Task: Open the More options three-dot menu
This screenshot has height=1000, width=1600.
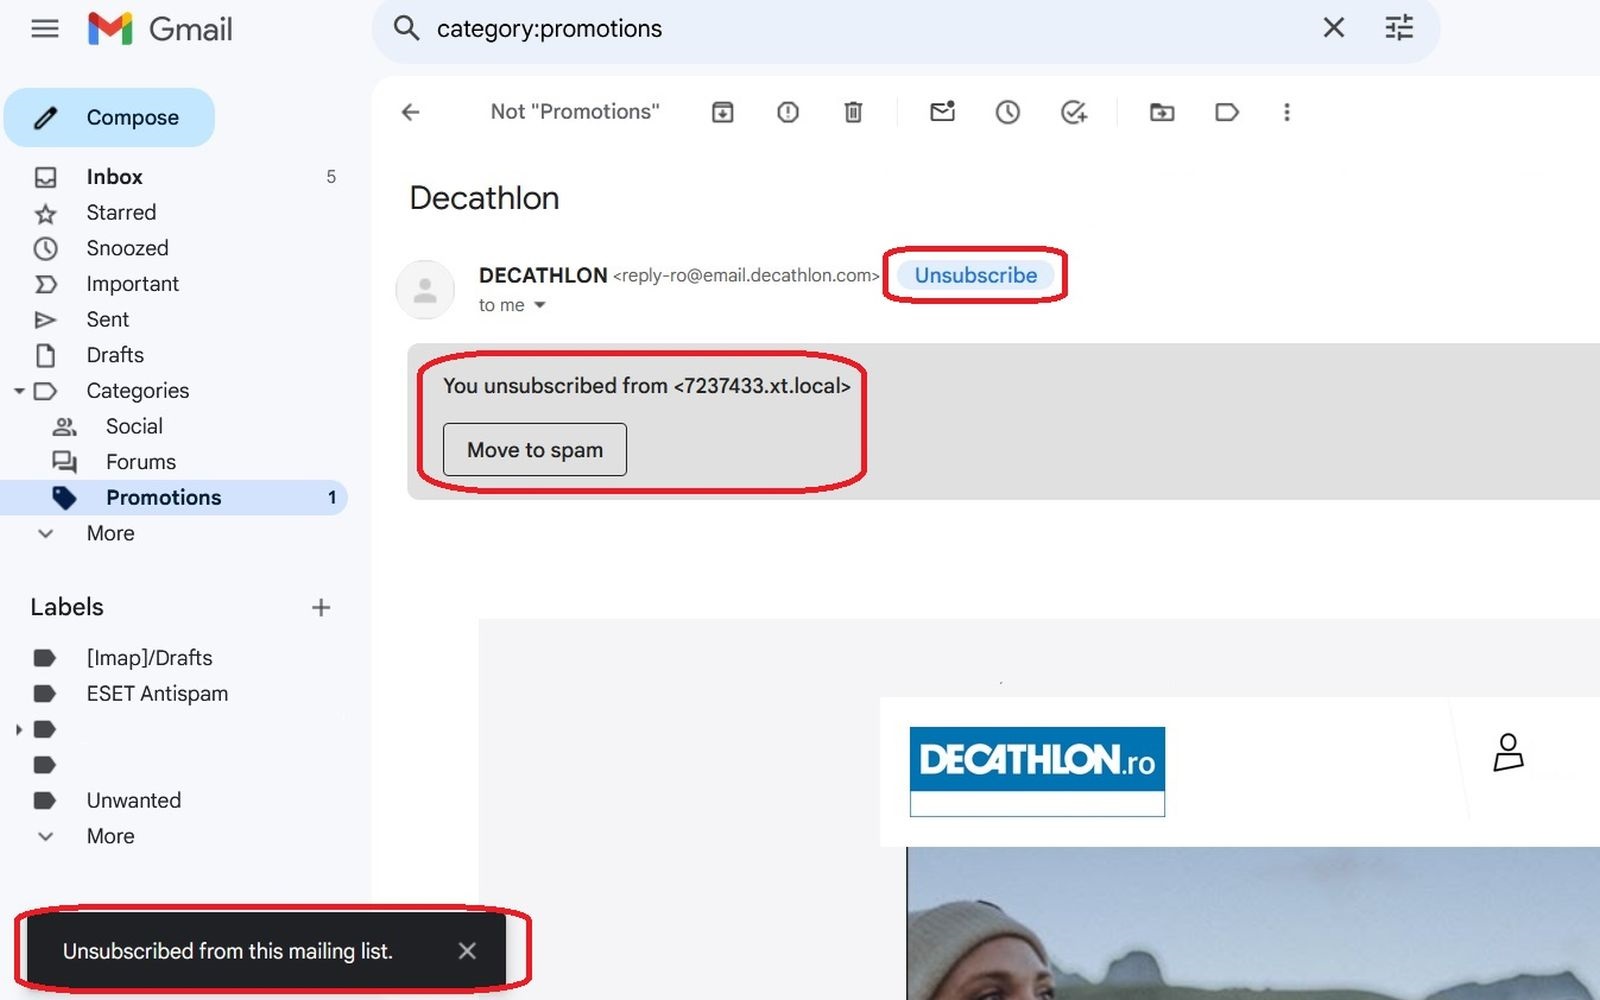Action: click(1287, 112)
